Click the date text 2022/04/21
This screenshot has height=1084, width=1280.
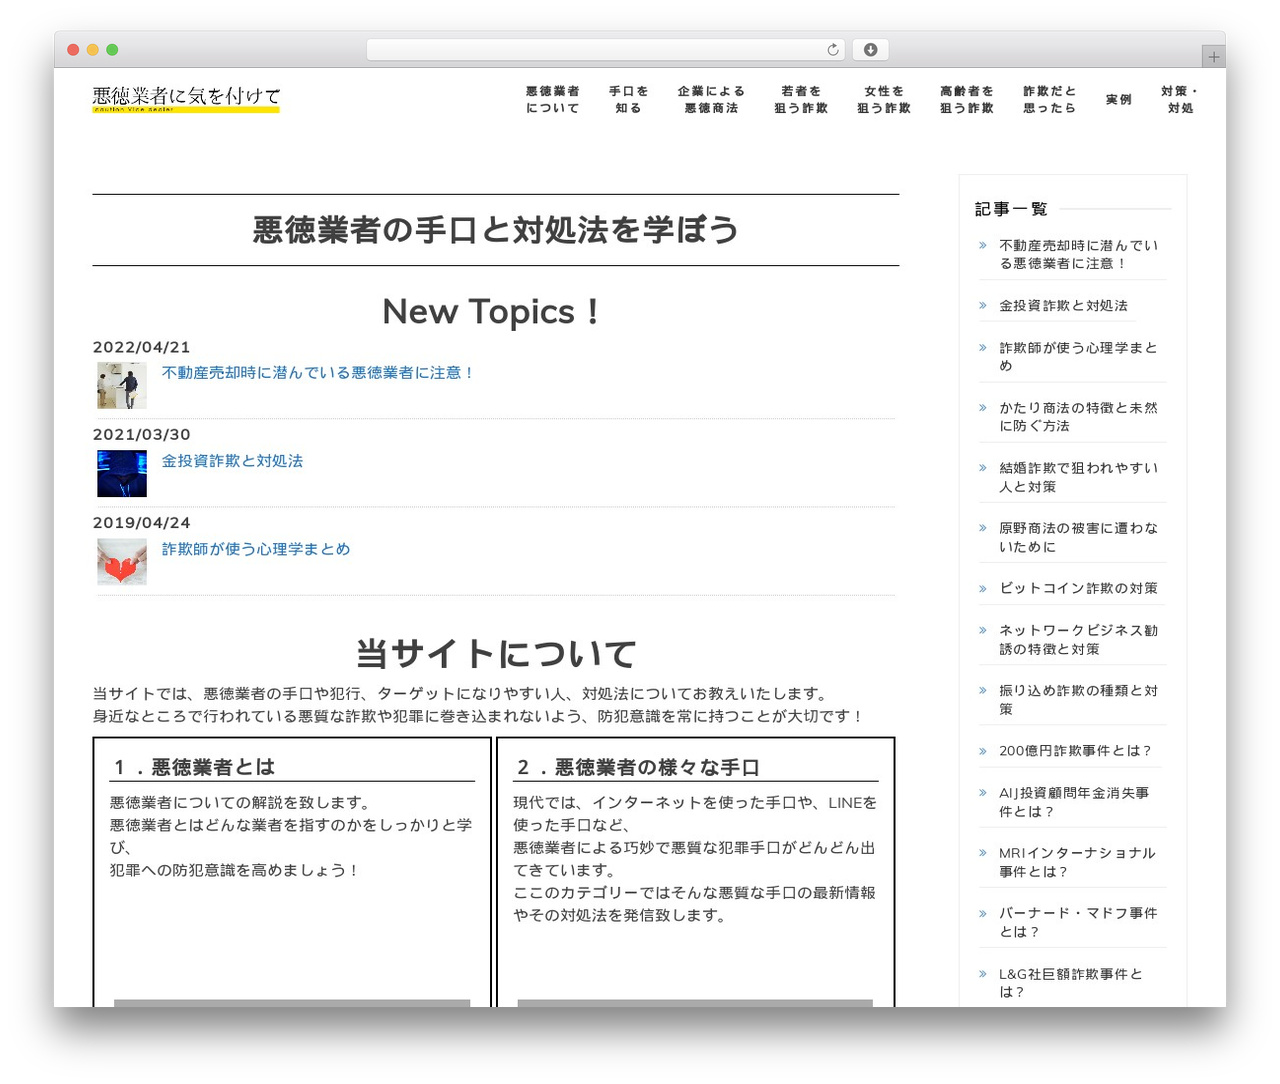141,347
